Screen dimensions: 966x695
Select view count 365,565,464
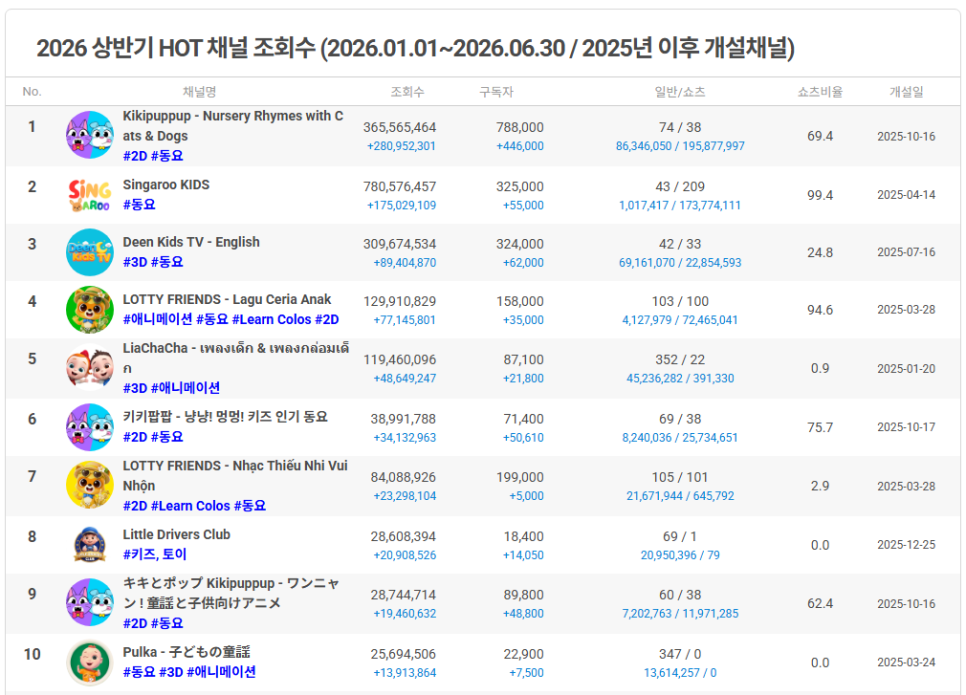point(399,128)
